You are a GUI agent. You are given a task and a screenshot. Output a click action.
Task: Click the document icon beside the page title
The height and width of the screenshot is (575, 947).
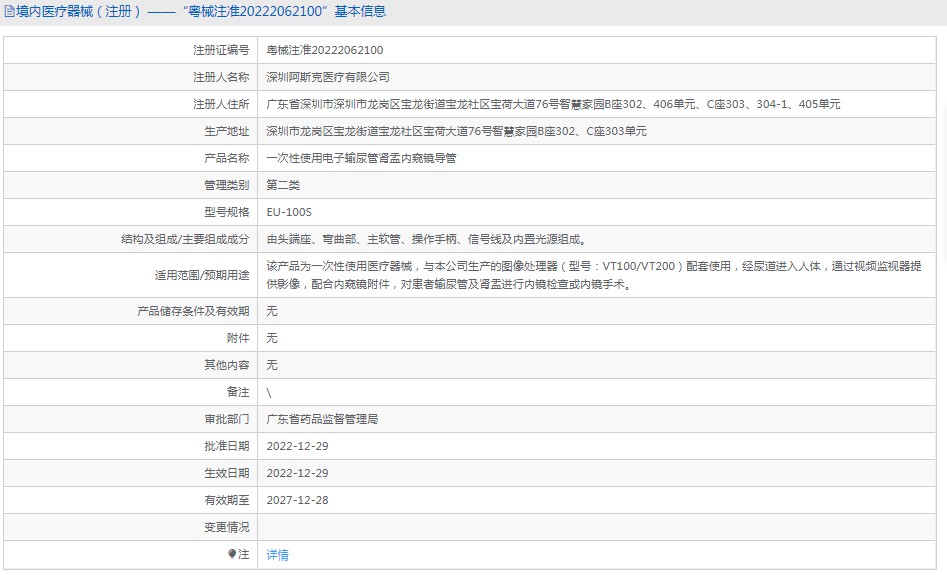(9, 11)
